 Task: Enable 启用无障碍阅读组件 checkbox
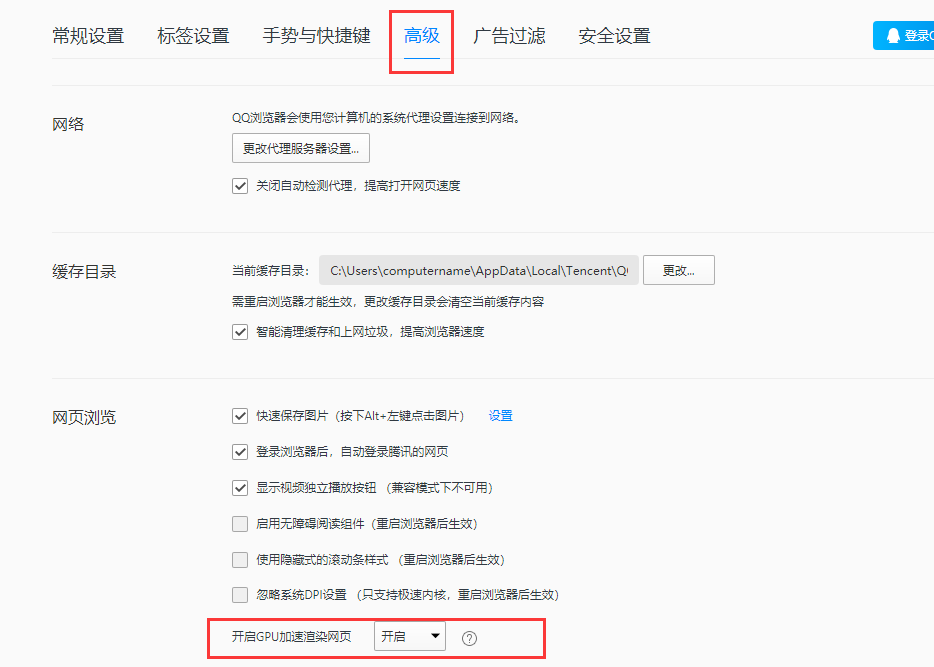click(x=240, y=523)
